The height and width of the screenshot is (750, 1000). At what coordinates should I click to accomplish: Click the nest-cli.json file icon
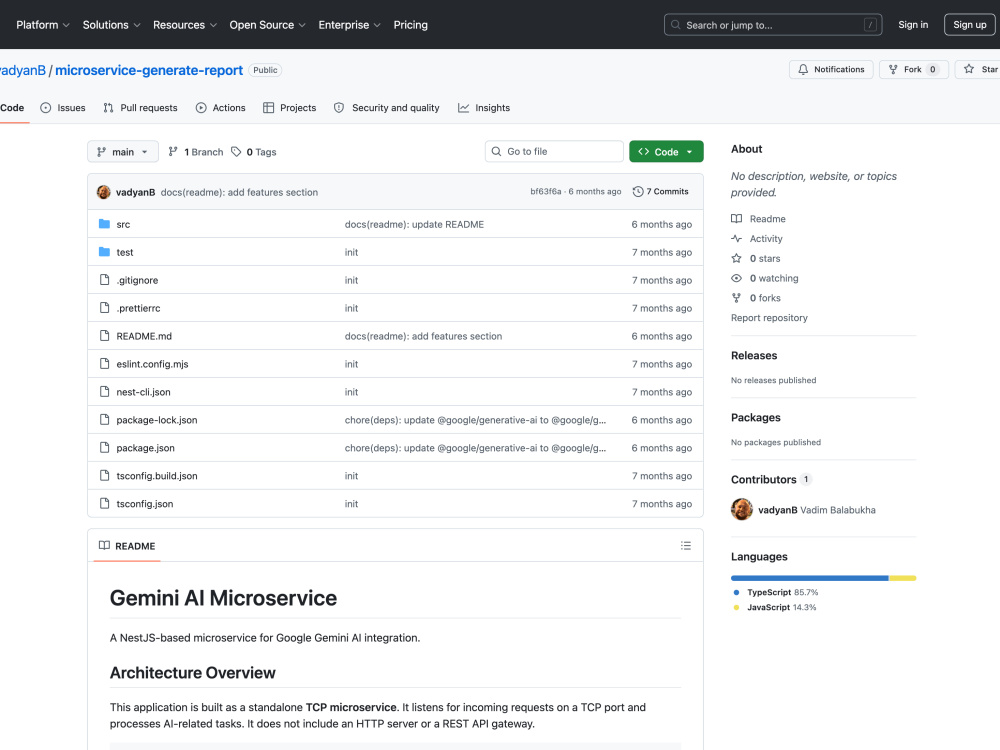[105, 392]
